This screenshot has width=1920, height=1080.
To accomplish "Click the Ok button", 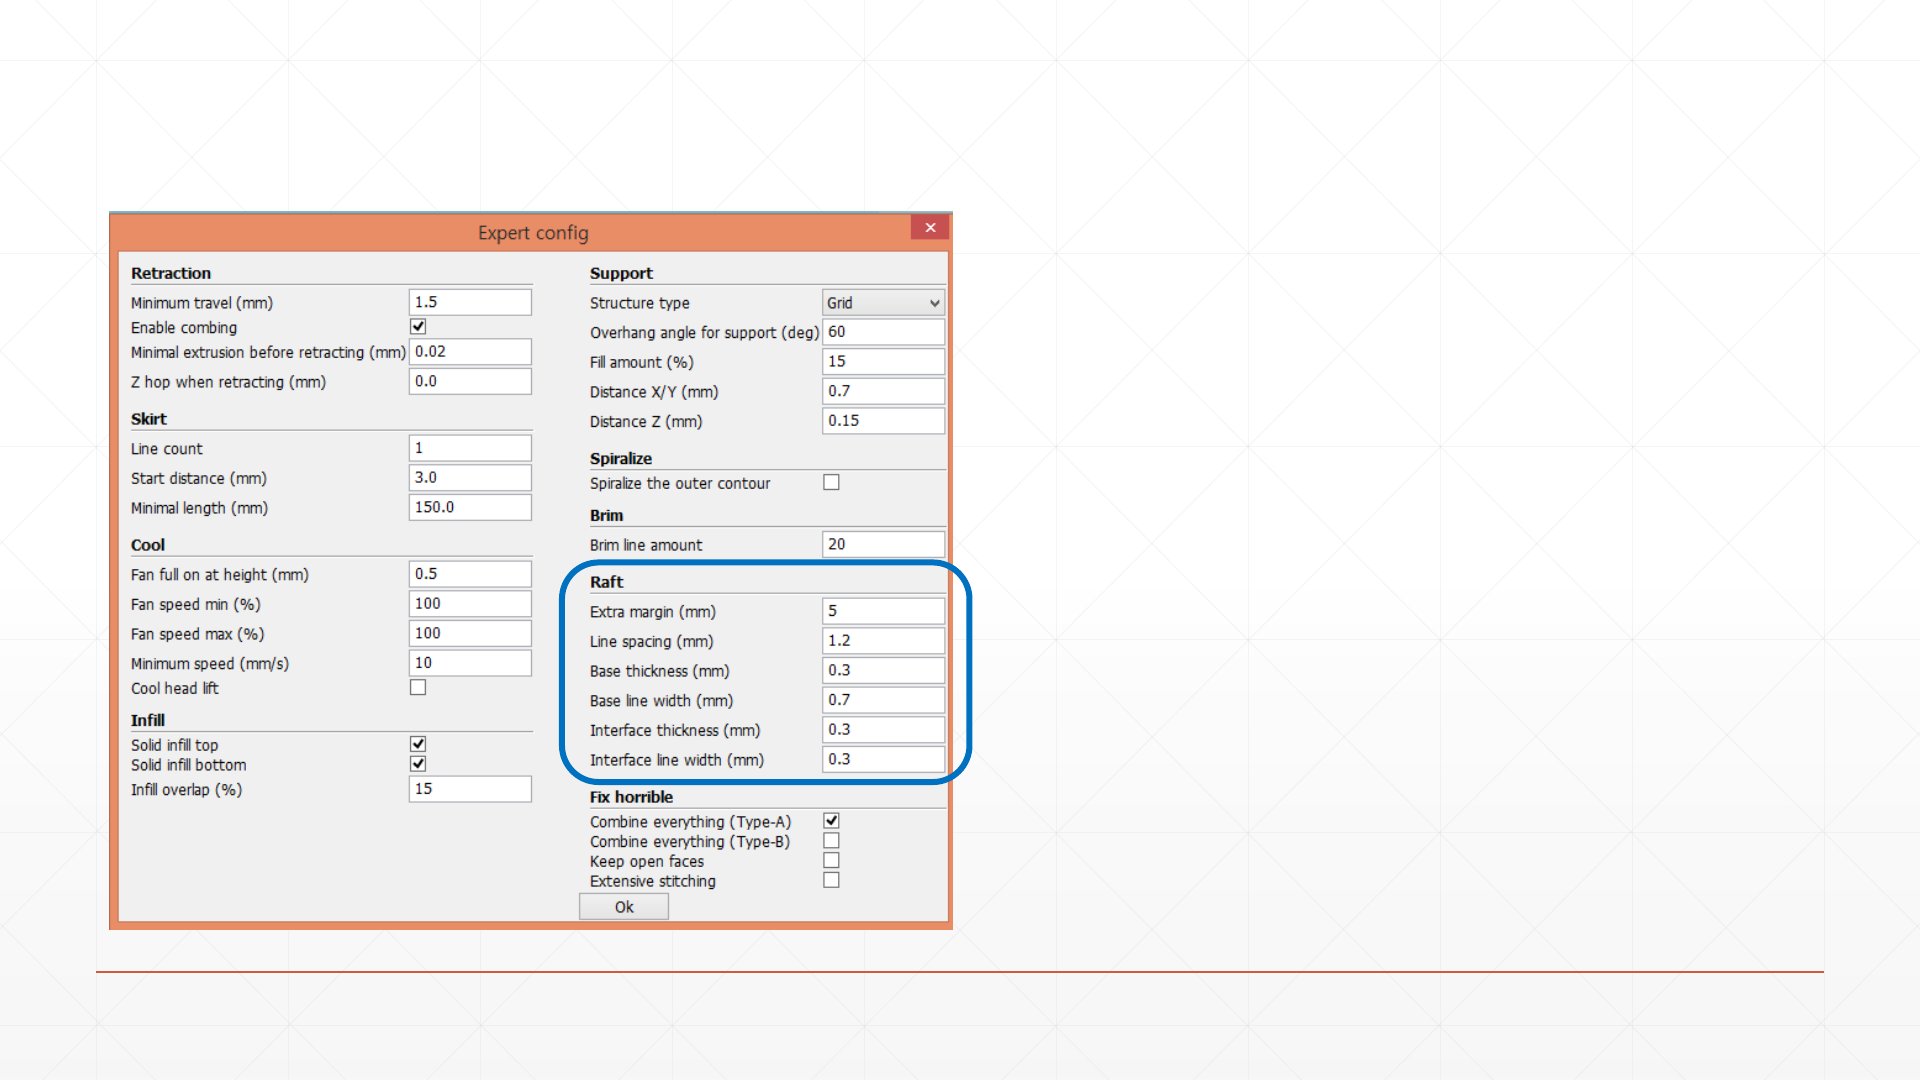I will point(624,907).
